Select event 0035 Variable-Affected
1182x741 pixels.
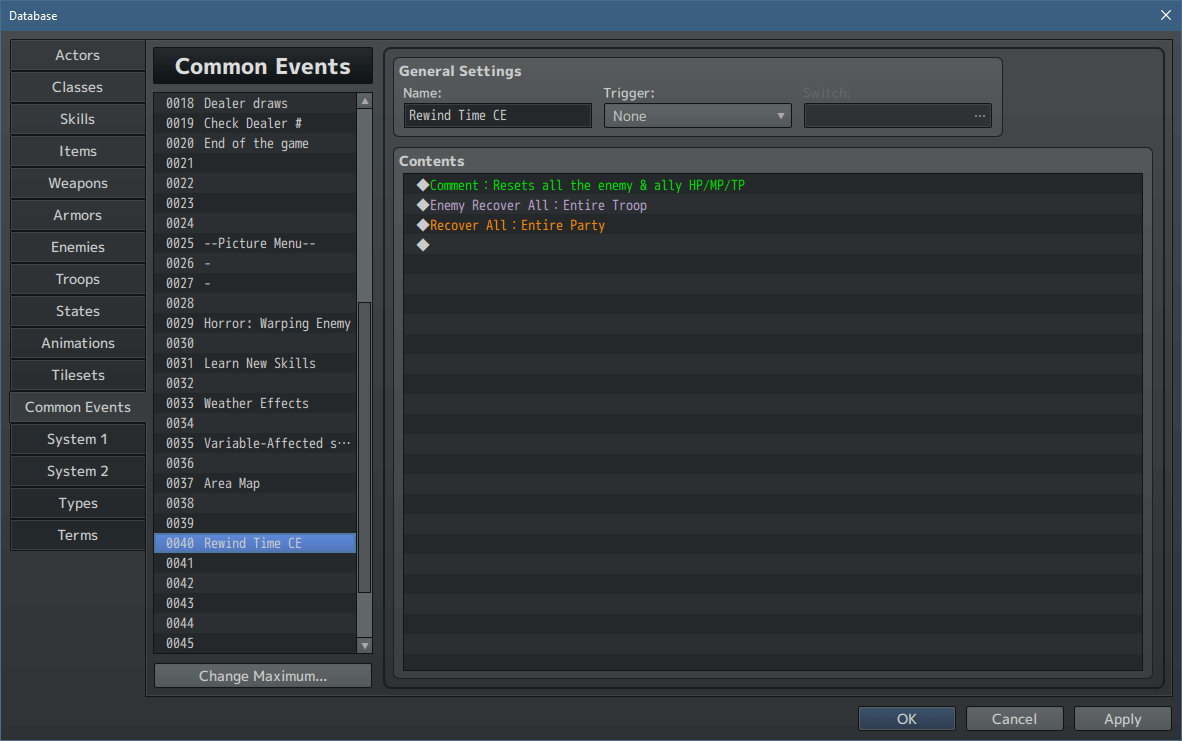tap(255, 442)
